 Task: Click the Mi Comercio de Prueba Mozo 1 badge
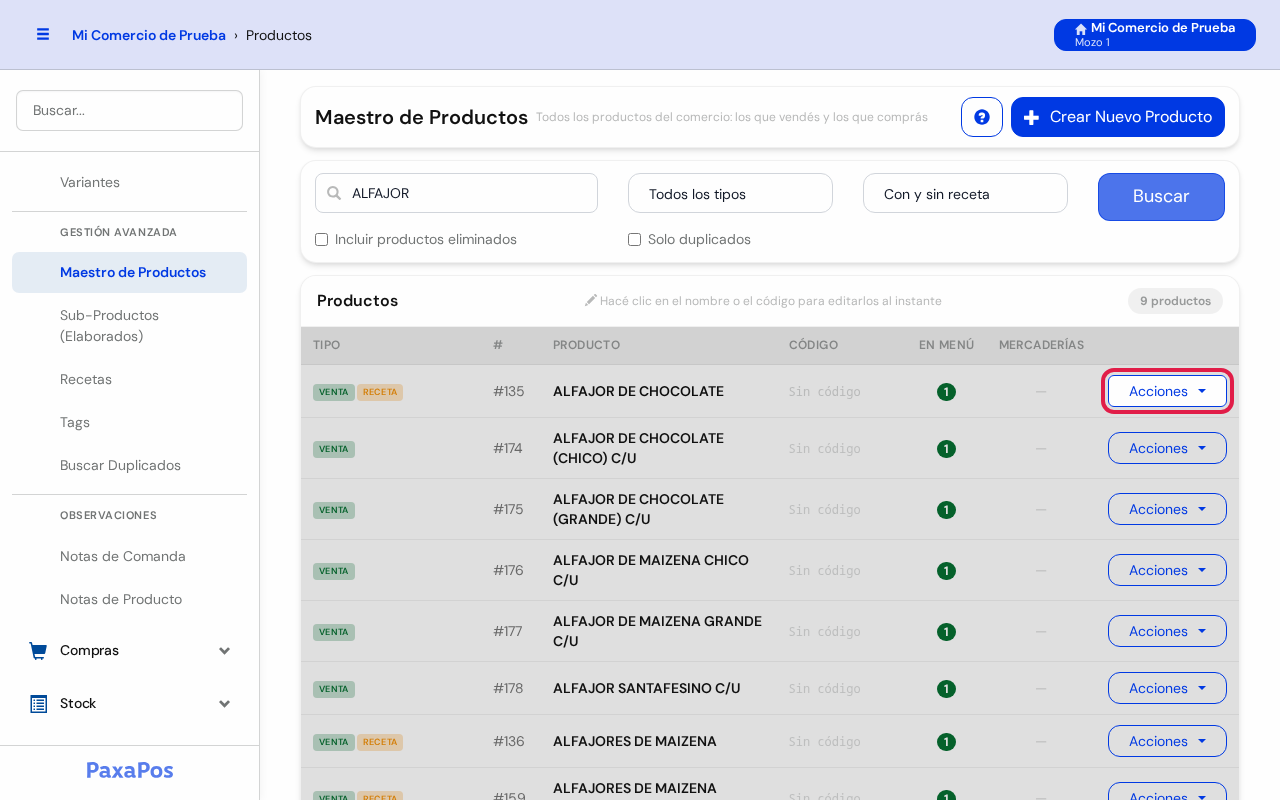(x=1155, y=35)
